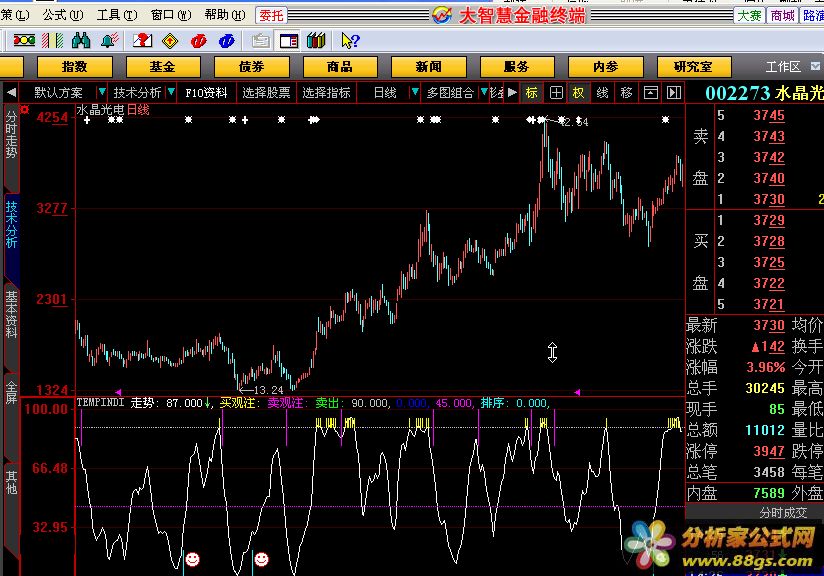Click the gray card toolbar icon
Screen dimensions: 824x576
tap(261, 40)
